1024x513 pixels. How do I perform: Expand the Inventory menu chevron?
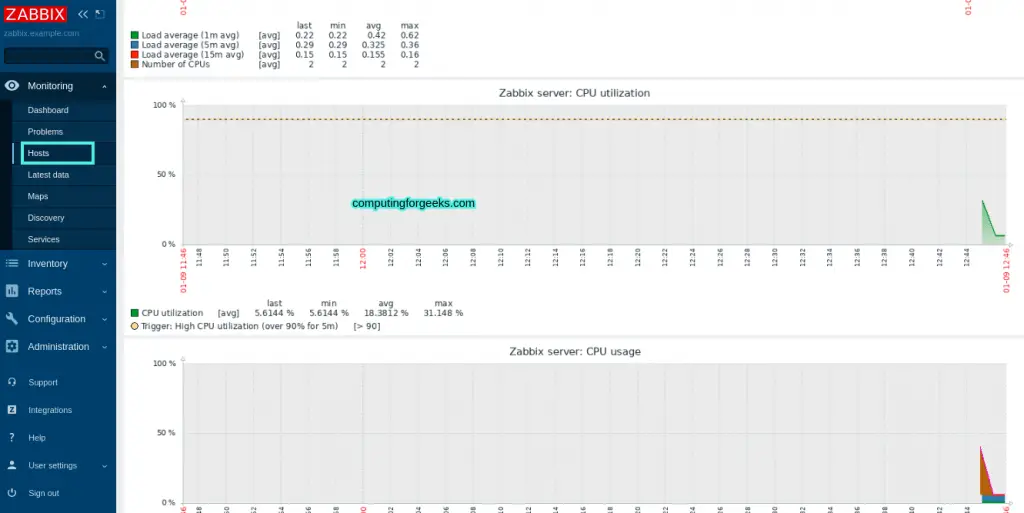[104, 264]
